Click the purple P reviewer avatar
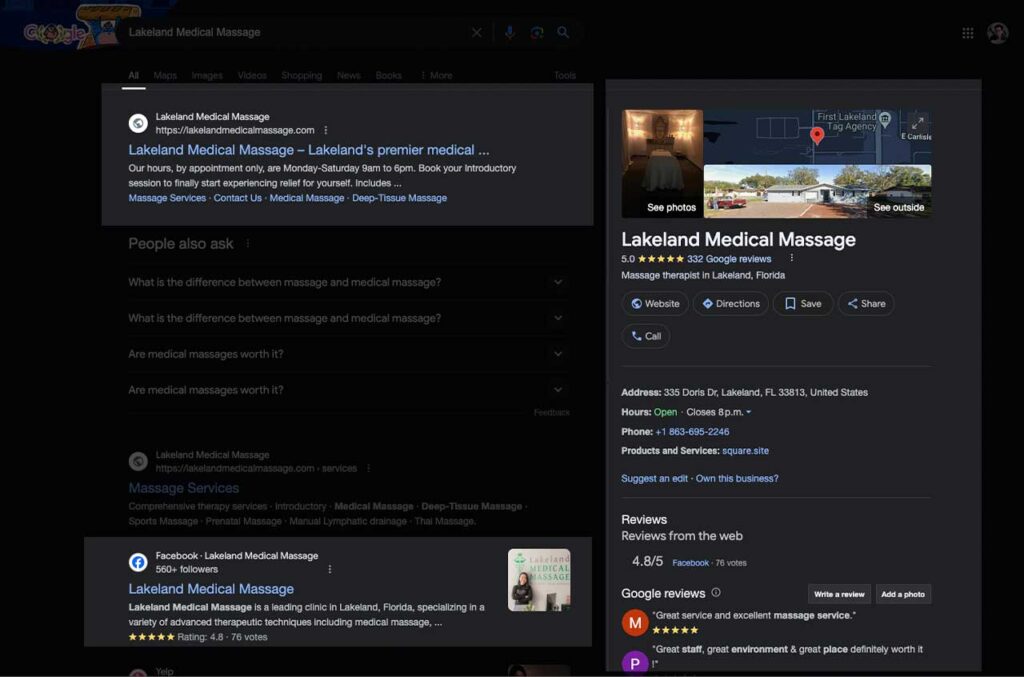 pyautogui.click(x=635, y=662)
